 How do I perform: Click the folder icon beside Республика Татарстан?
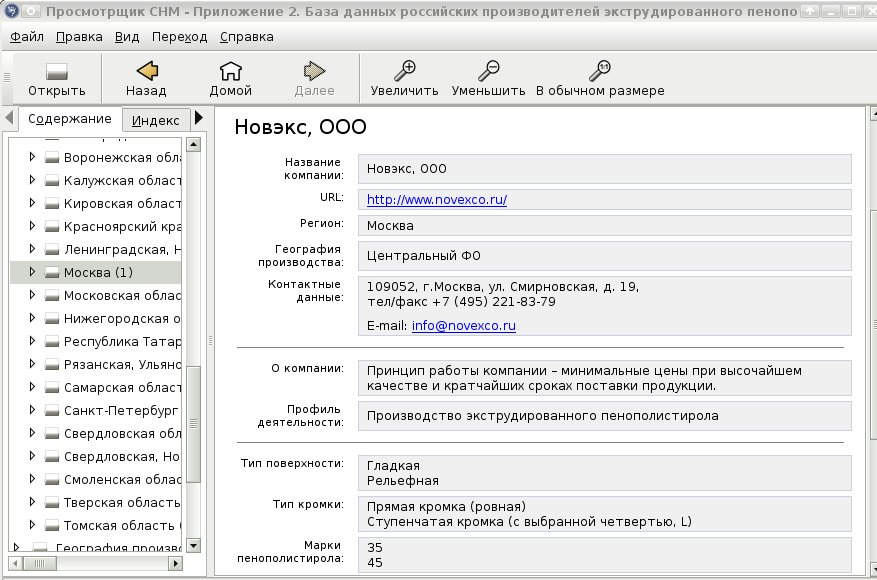52,342
